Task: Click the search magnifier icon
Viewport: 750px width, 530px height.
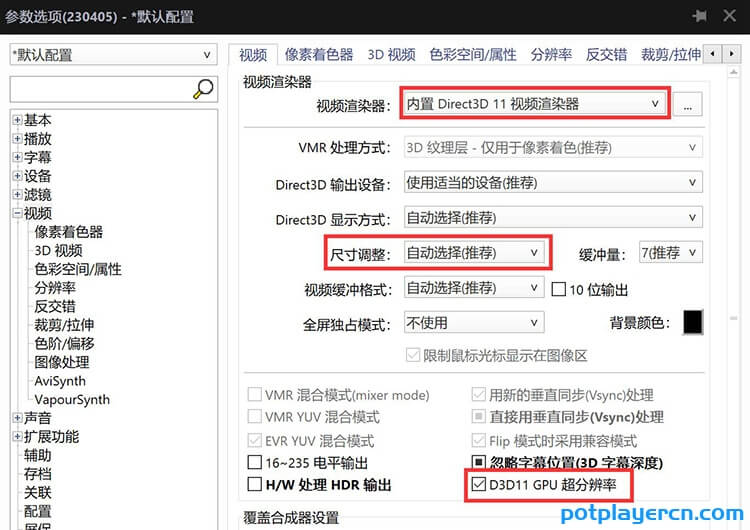Action: (203, 89)
